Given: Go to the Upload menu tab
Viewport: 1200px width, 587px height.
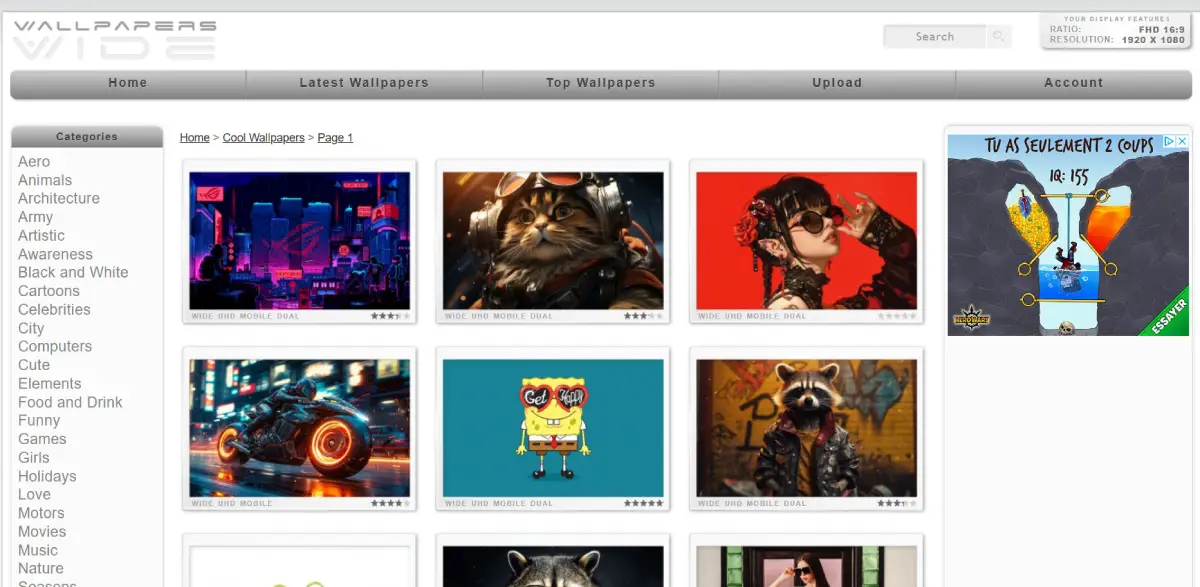Looking at the screenshot, I should (x=837, y=84).
